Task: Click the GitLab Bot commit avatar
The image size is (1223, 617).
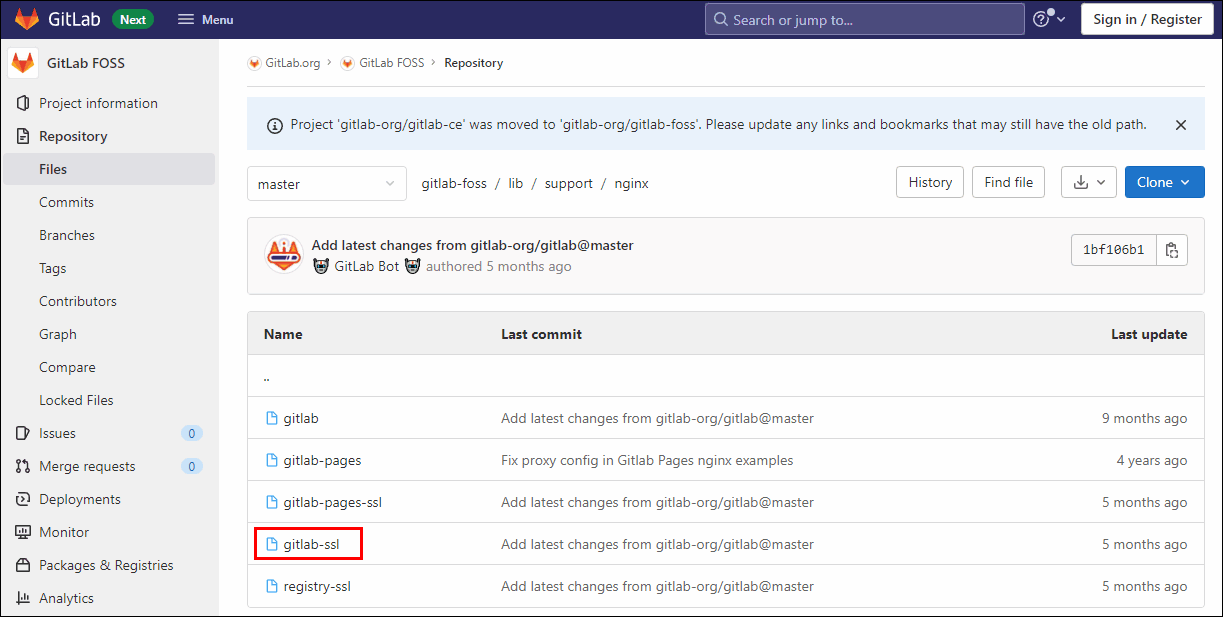Action: click(284, 255)
